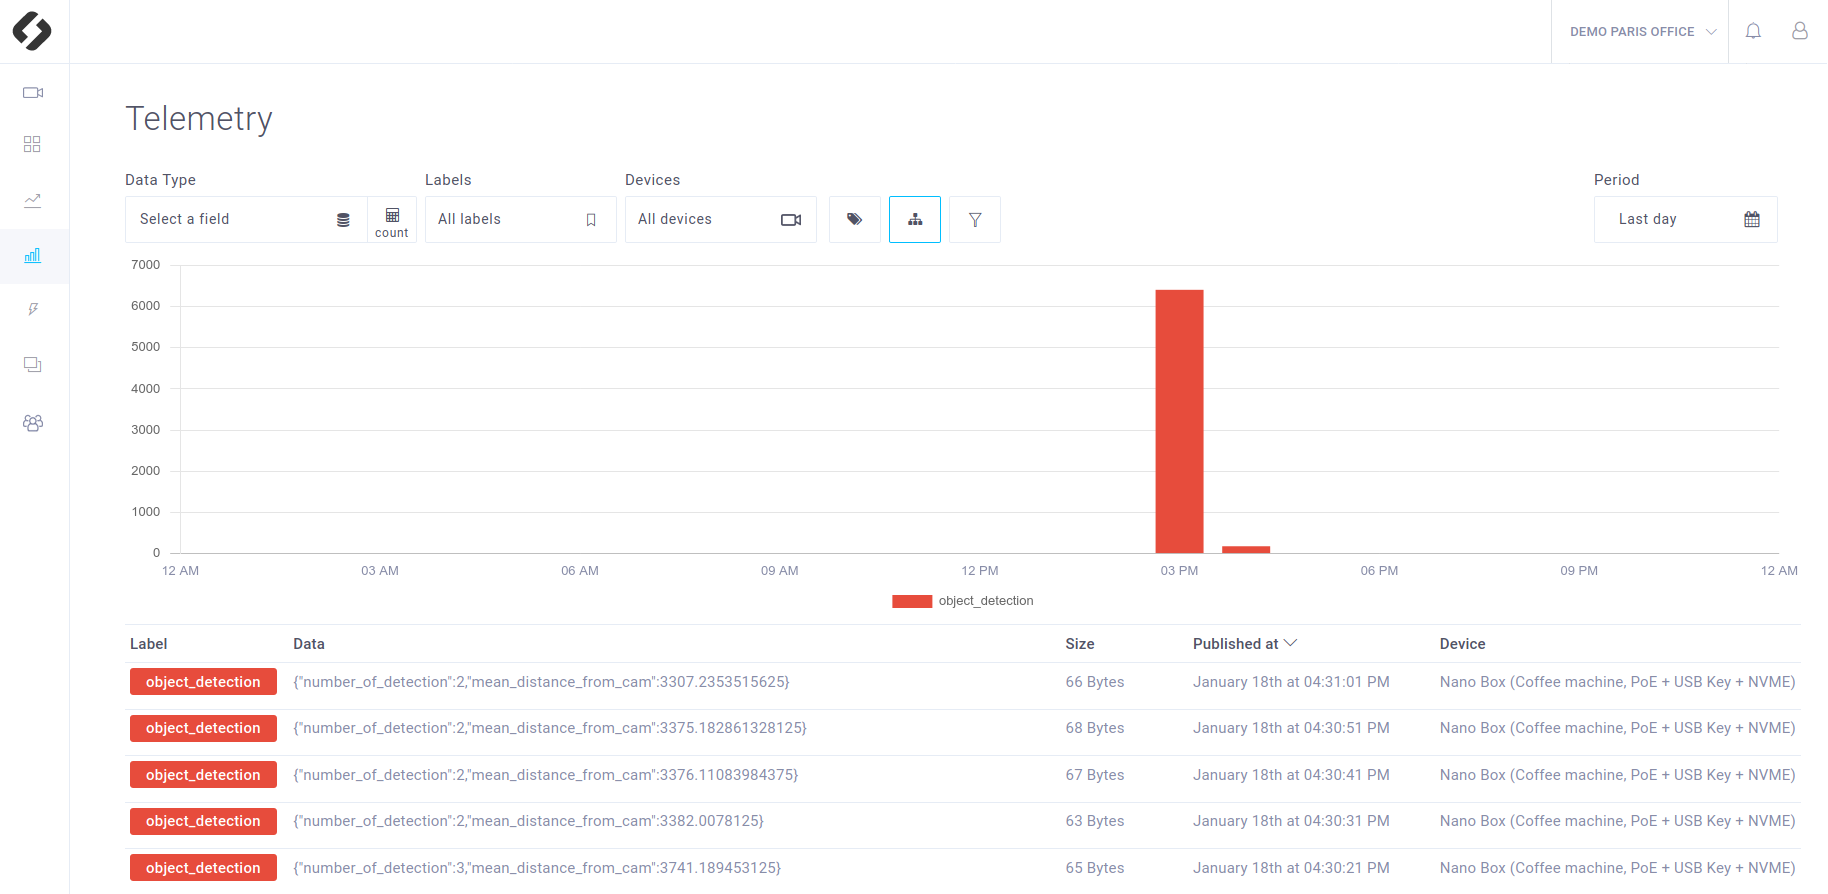Click data with mean distance 3382.0078125
The width and height of the screenshot is (1828, 894).
(x=528, y=821)
